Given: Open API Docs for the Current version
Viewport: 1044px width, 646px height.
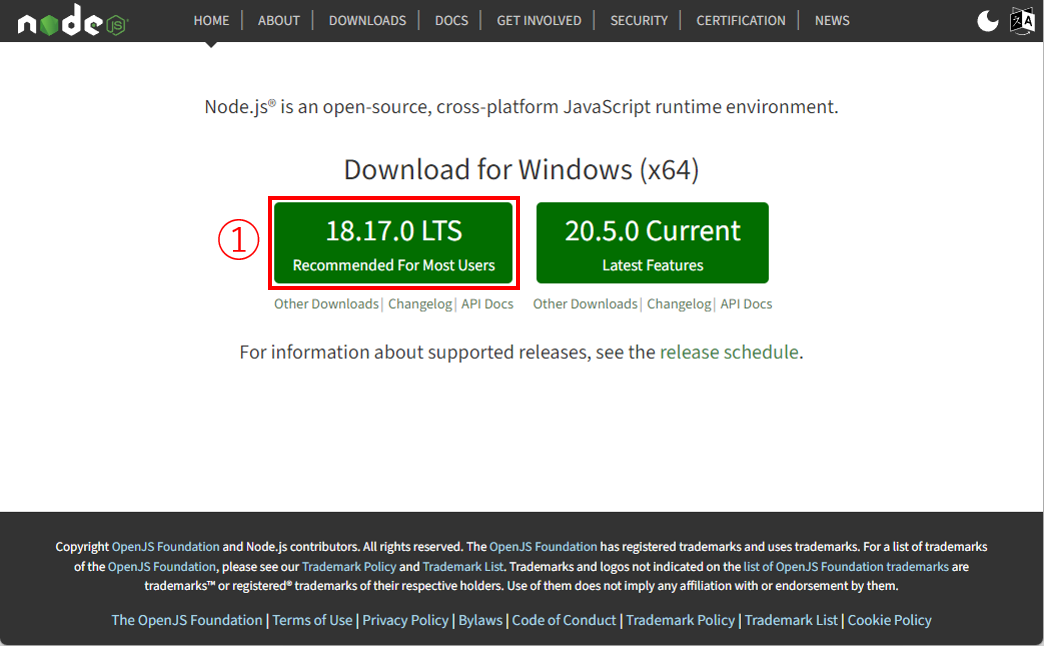Looking at the screenshot, I should (x=745, y=304).
